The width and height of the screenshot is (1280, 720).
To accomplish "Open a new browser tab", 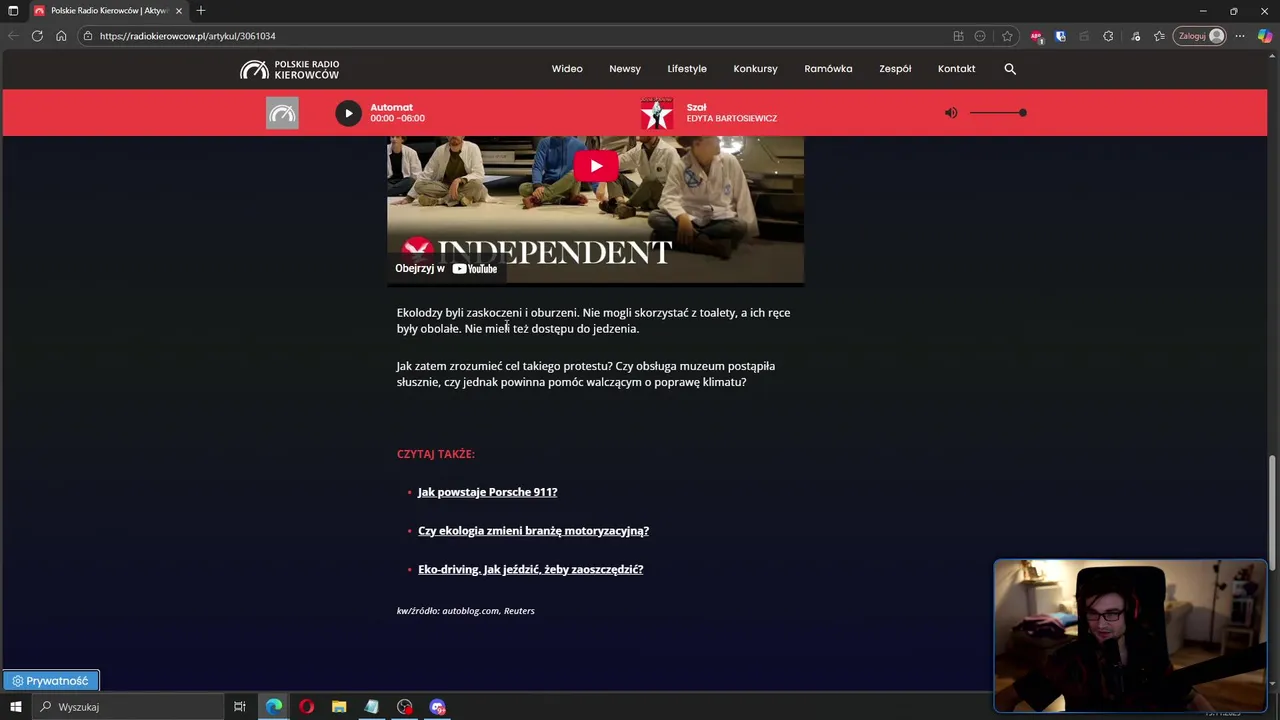I will click(x=201, y=11).
